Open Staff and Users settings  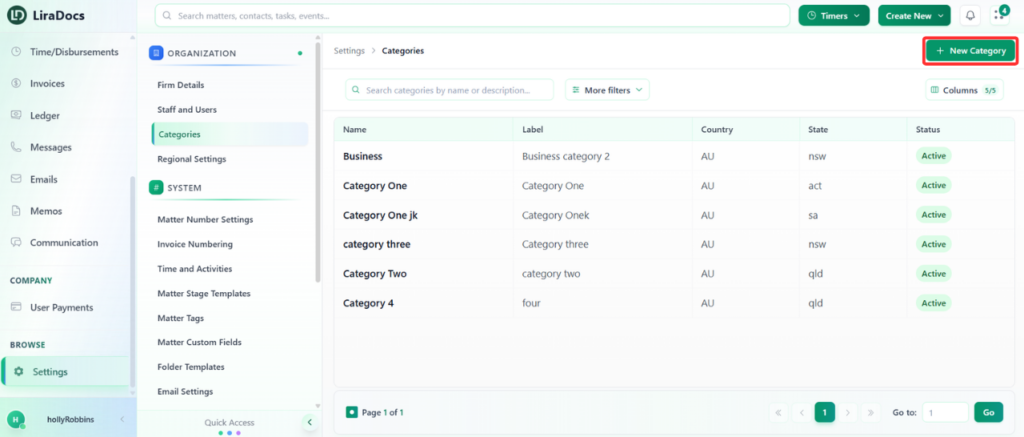point(187,110)
